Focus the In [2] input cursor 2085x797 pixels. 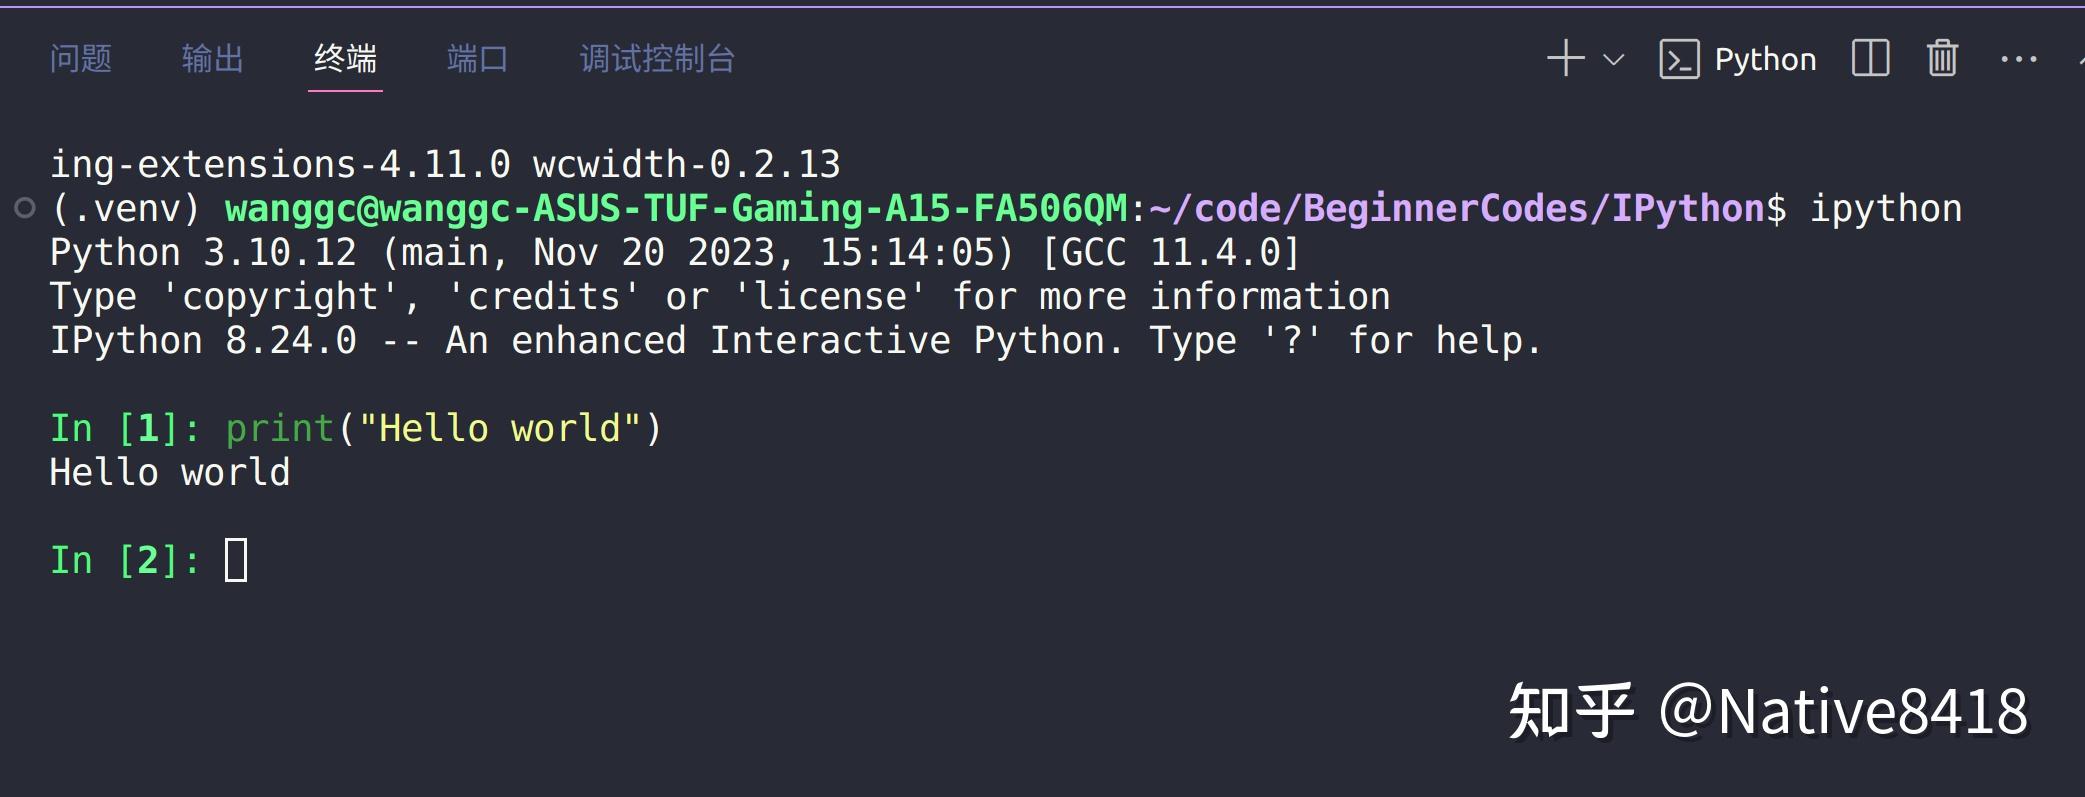pos(236,560)
